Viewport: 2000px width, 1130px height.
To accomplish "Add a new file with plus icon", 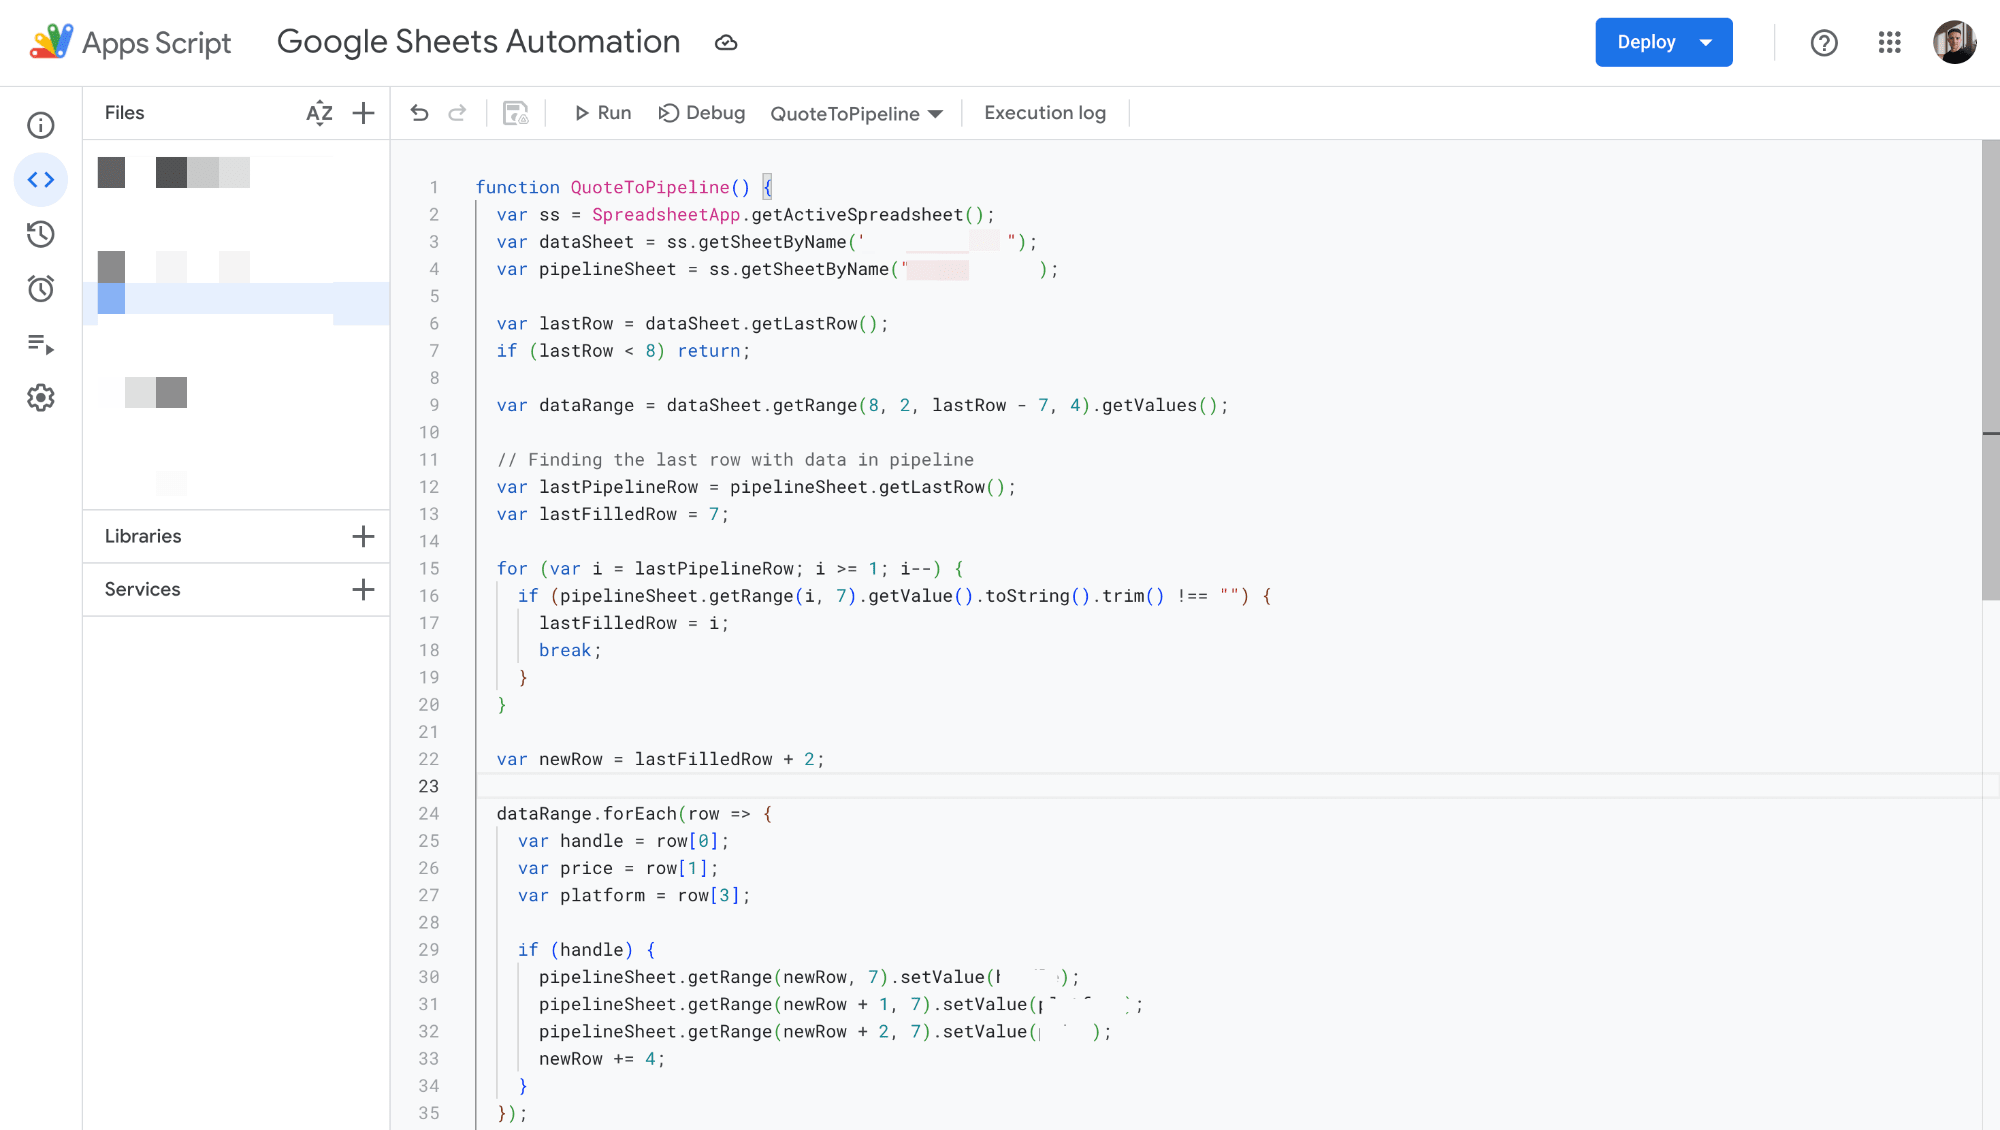I will pyautogui.click(x=364, y=113).
